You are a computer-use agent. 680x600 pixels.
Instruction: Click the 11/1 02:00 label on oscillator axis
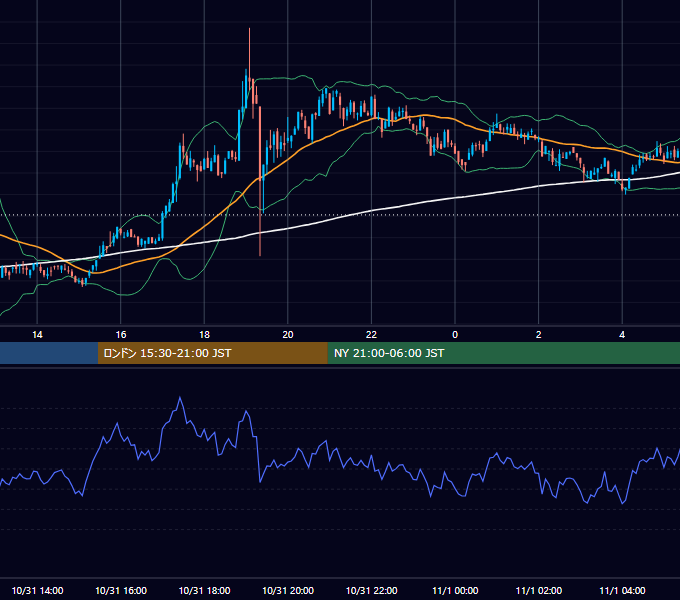click(539, 590)
